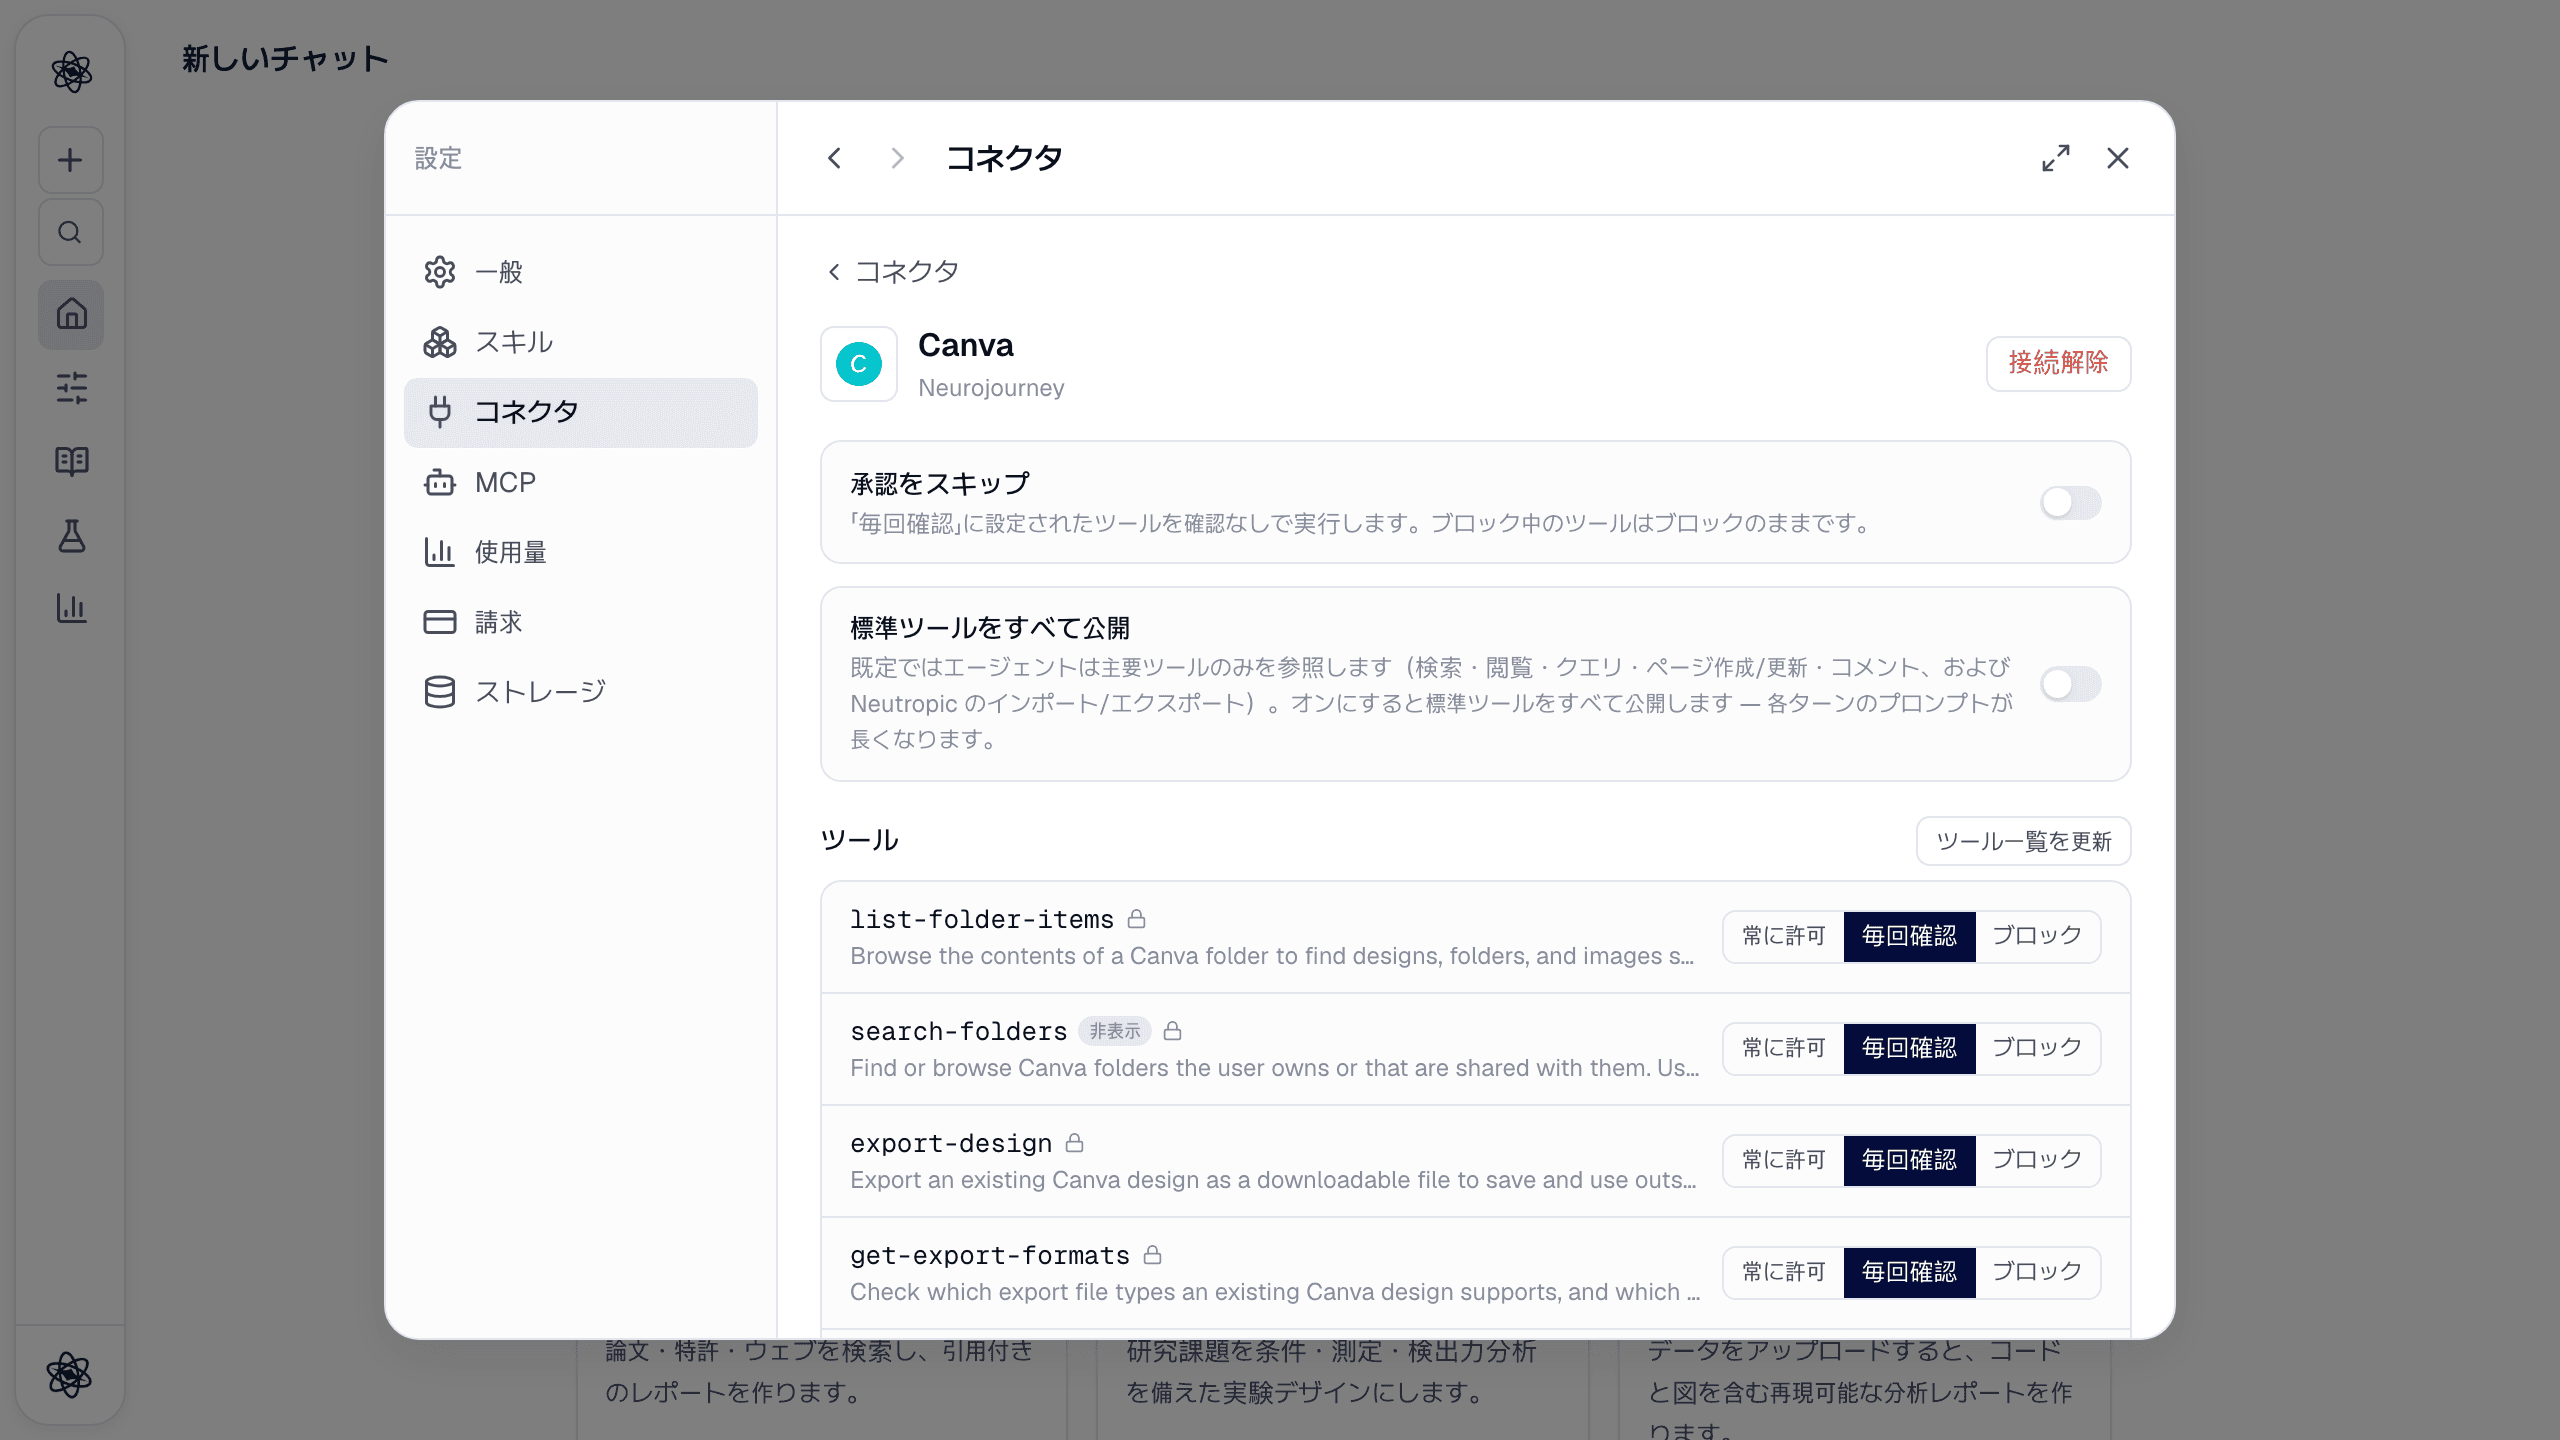The image size is (2560, 1440).
Task: Open the sliders icon in left sidebar
Action: click(71, 388)
